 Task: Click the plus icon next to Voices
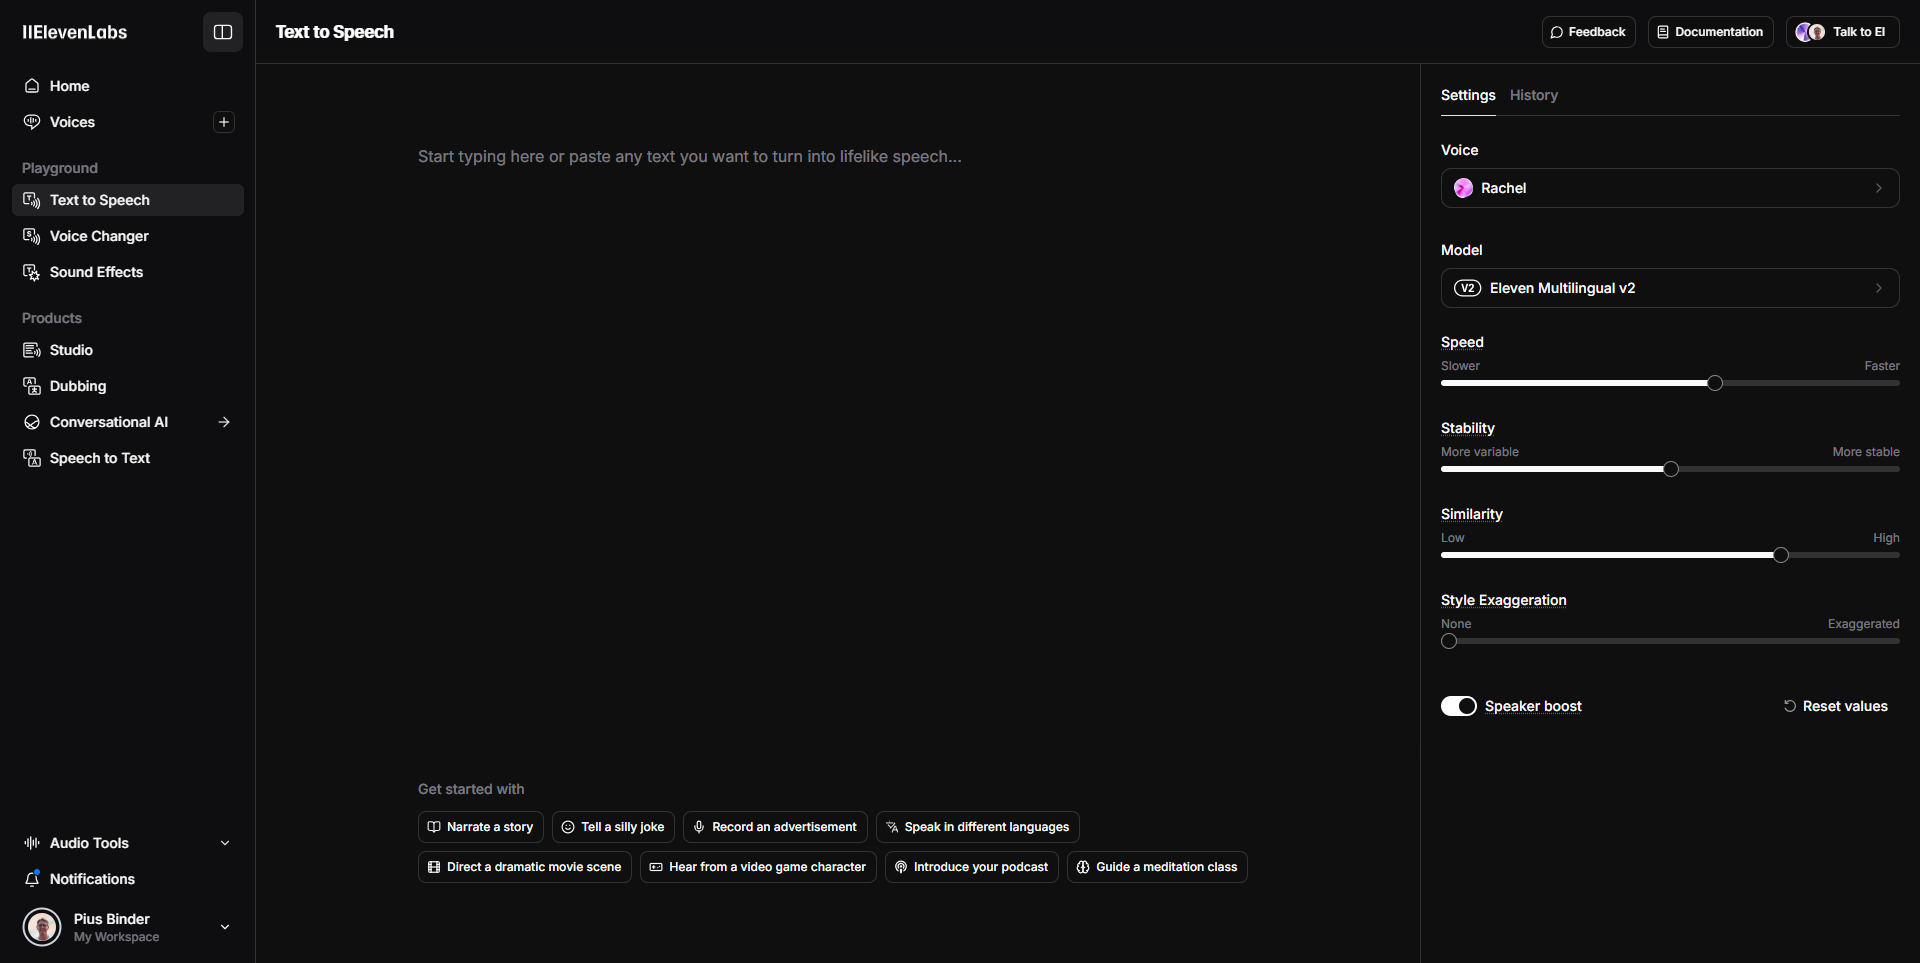[x=224, y=122]
